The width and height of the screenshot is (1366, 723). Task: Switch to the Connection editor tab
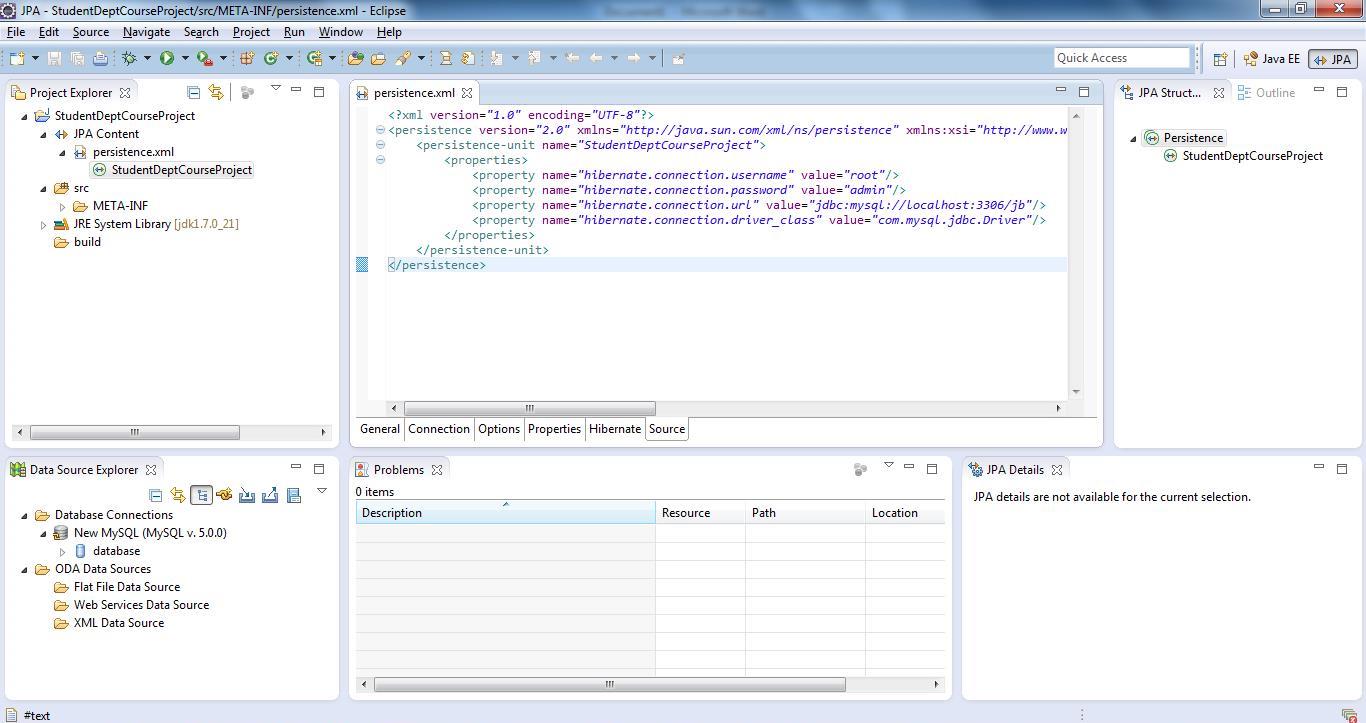438,429
